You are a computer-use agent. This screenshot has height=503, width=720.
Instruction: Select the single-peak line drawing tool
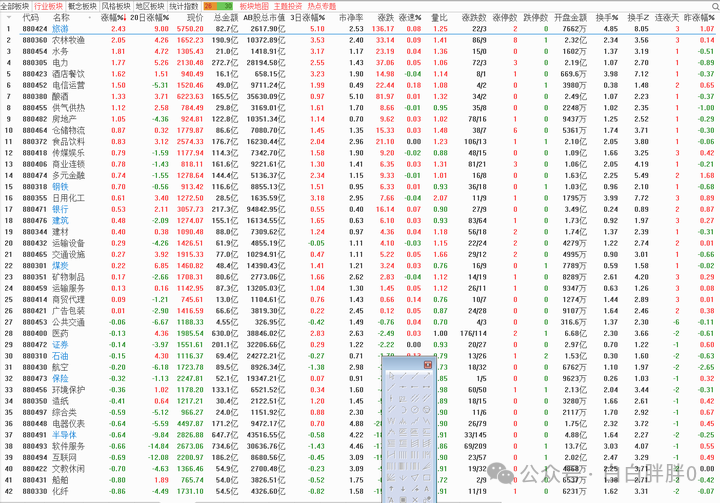coord(391,432)
